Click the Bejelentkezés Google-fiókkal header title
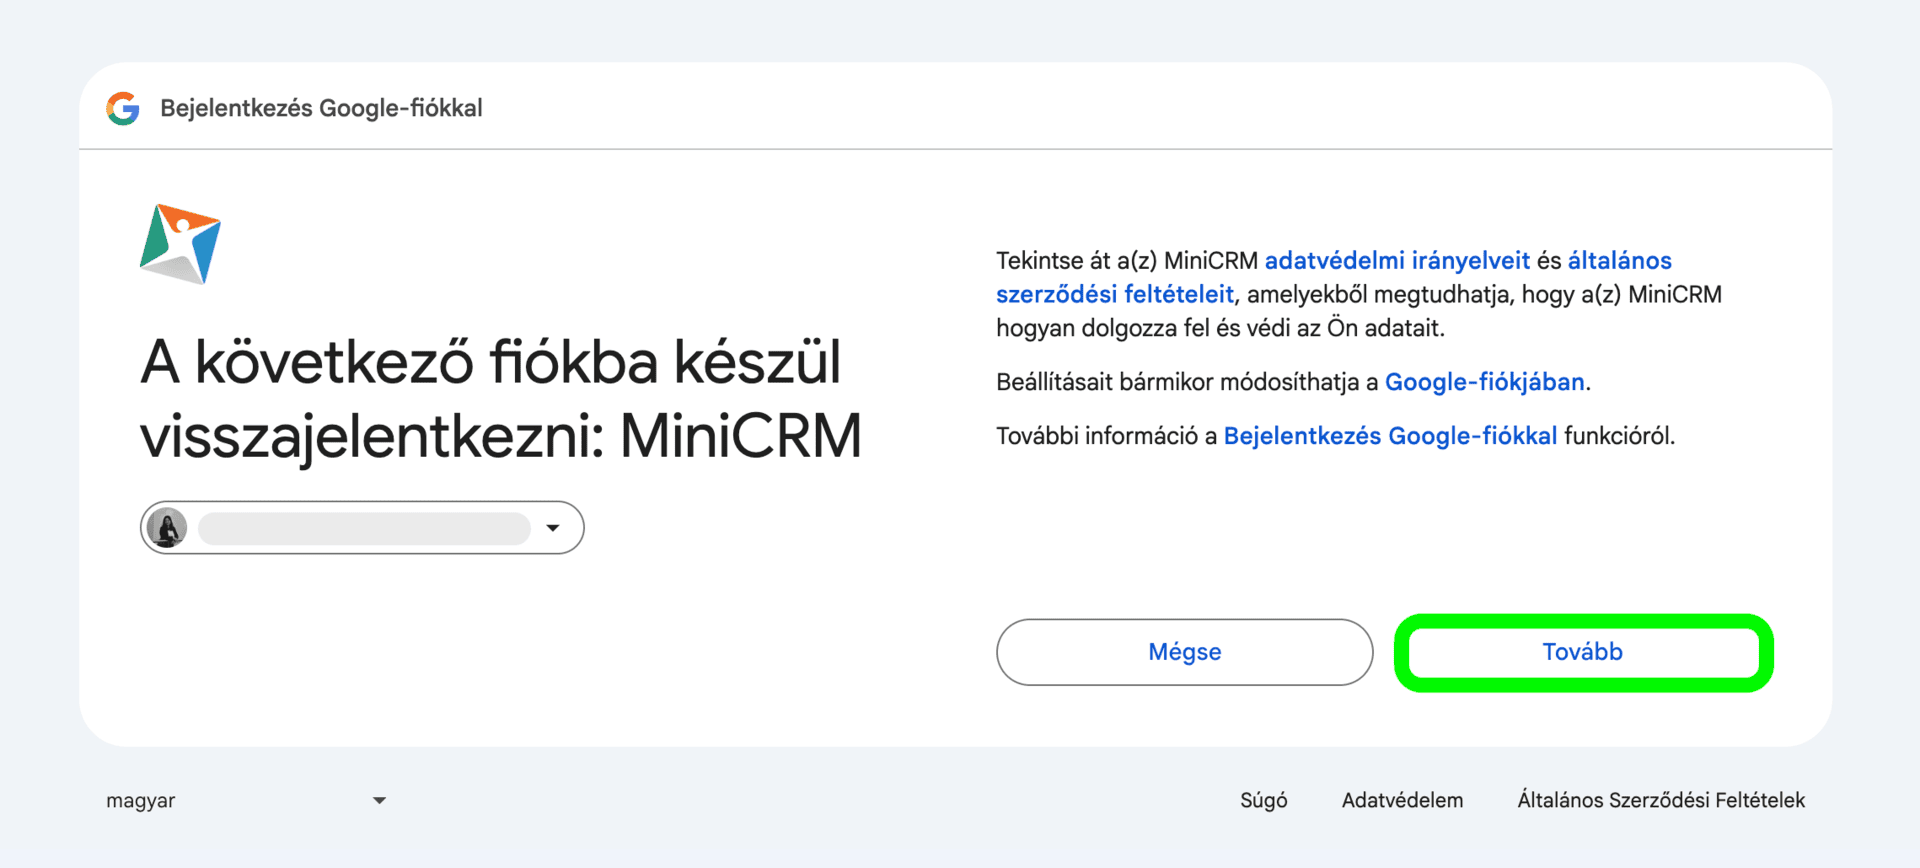 [x=321, y=108]
